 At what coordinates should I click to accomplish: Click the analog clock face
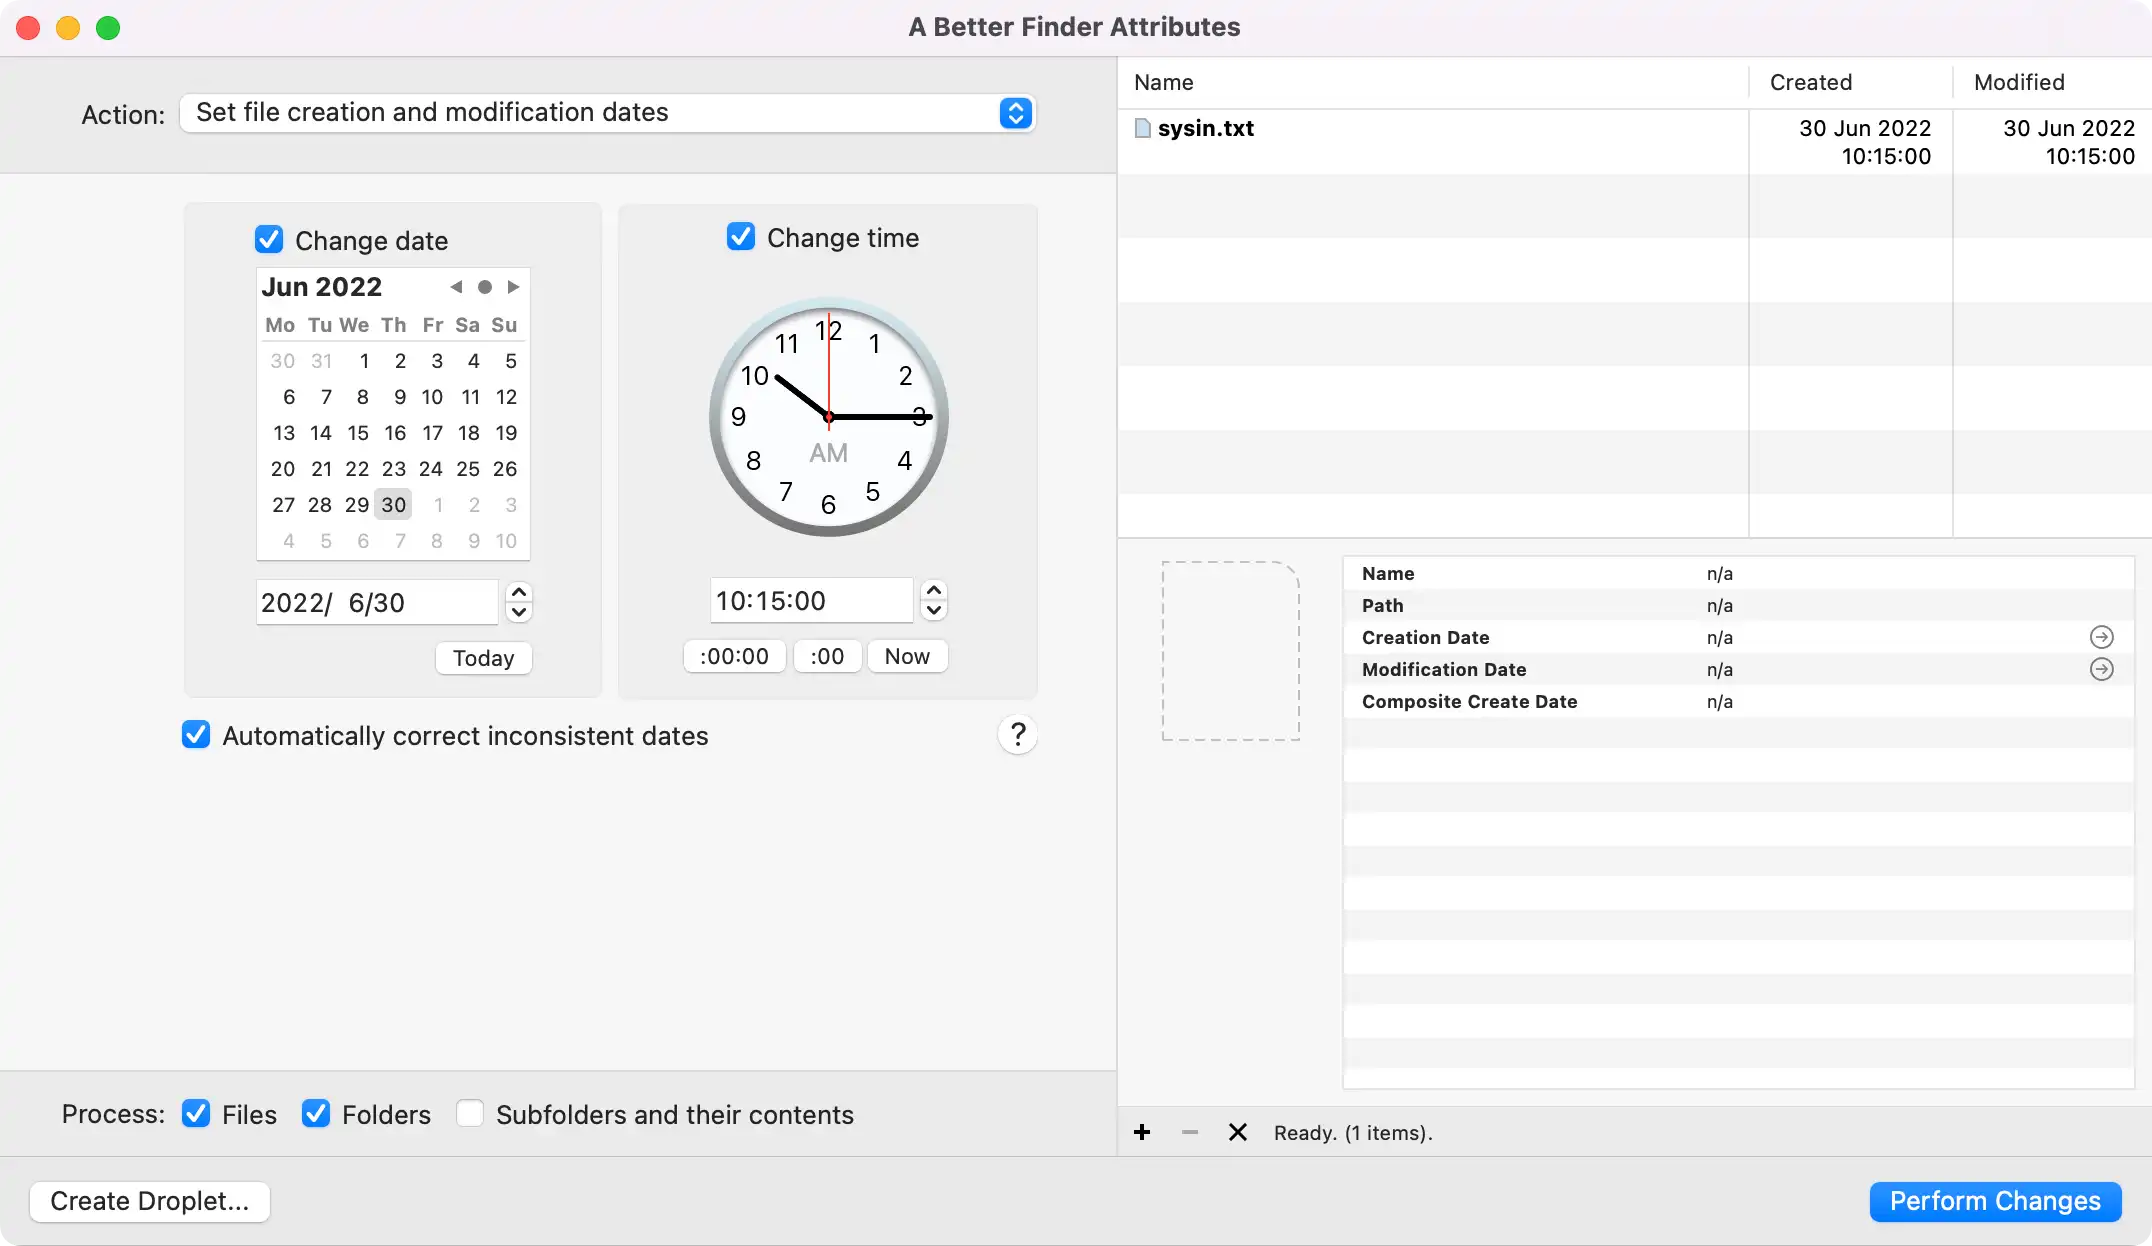(x=828, y=417)
